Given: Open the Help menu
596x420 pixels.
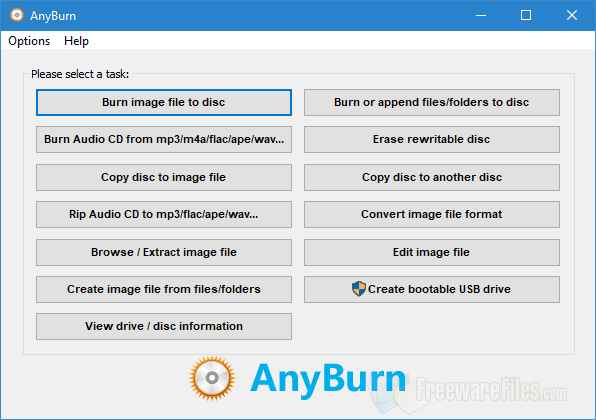Looking at the screenshot, I should click(x=76, y=41).
